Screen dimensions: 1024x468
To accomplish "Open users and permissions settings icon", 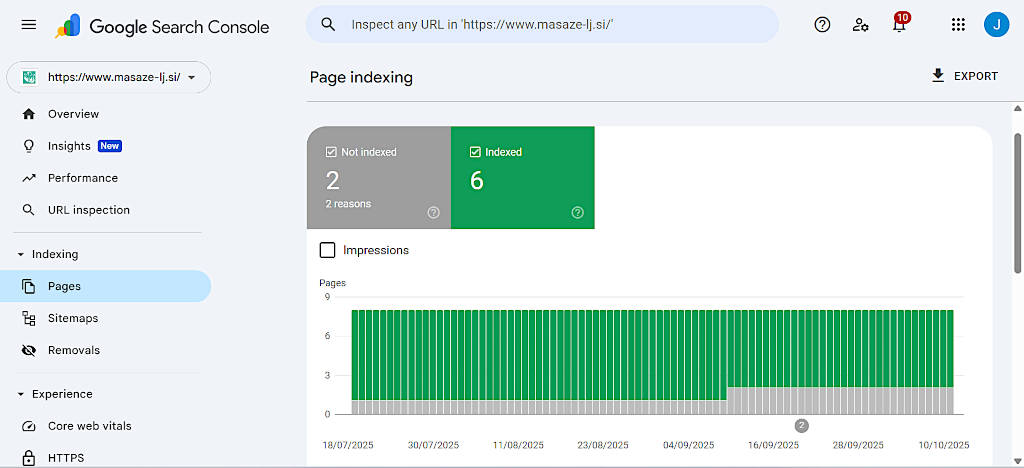I will click(x=860, y=25).
